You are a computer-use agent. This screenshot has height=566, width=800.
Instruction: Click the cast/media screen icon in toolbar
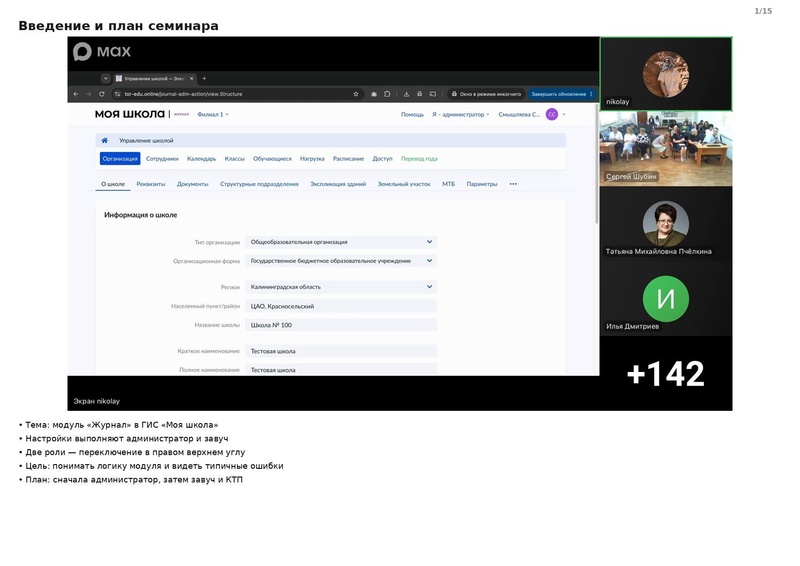[433, 94]
